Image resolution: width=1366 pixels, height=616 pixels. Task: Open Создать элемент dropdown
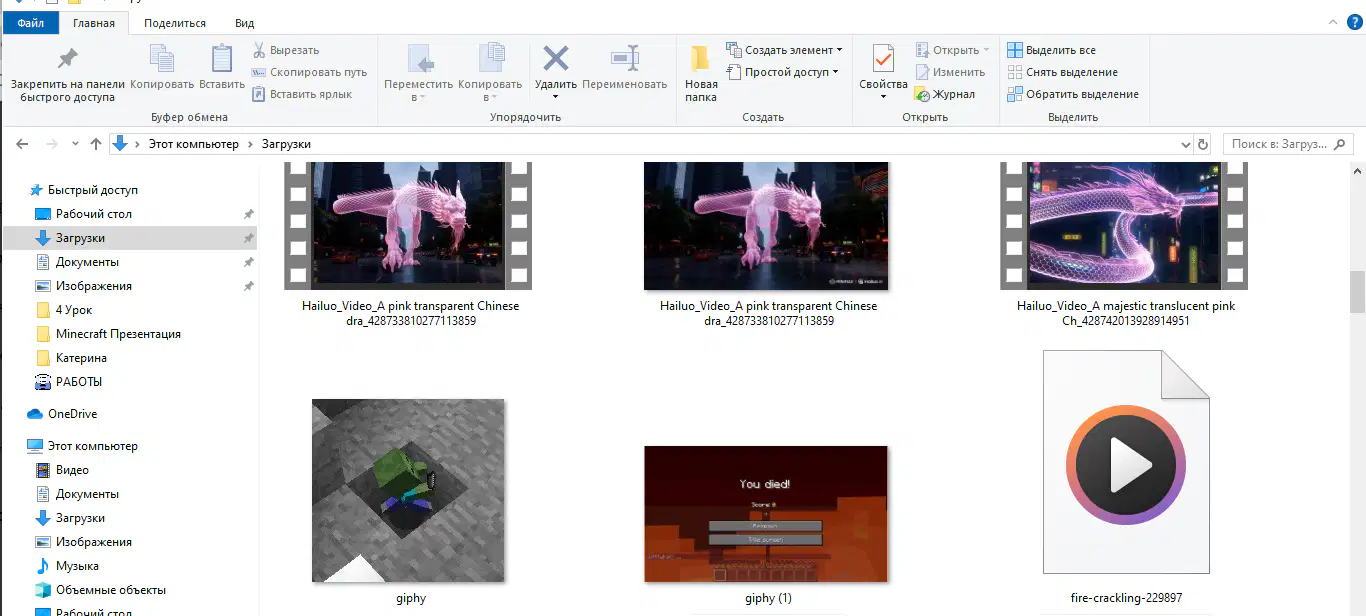tap(785, 50)
